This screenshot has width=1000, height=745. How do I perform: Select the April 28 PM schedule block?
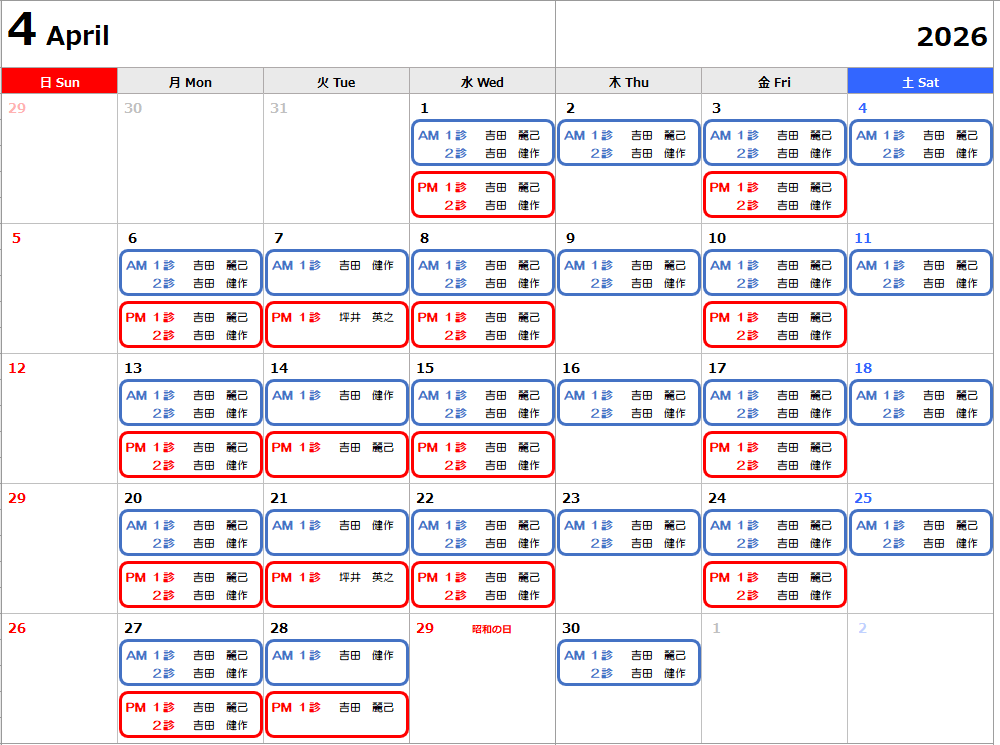coord(336,715)
